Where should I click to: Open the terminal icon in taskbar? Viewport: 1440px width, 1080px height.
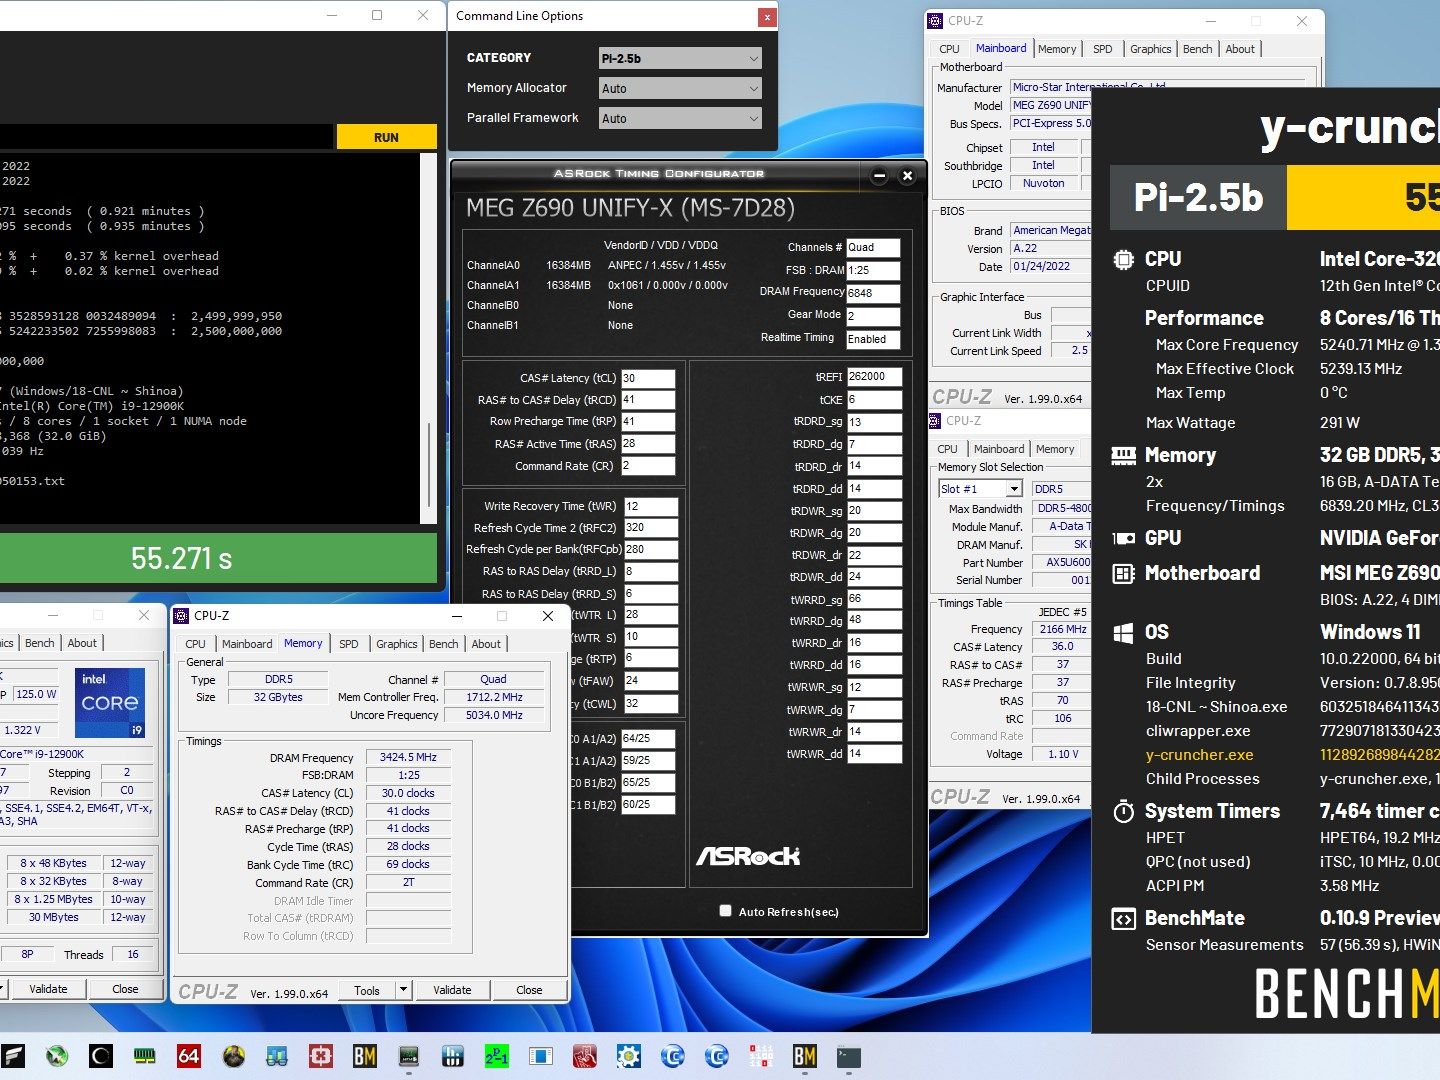coord(848,1056)
